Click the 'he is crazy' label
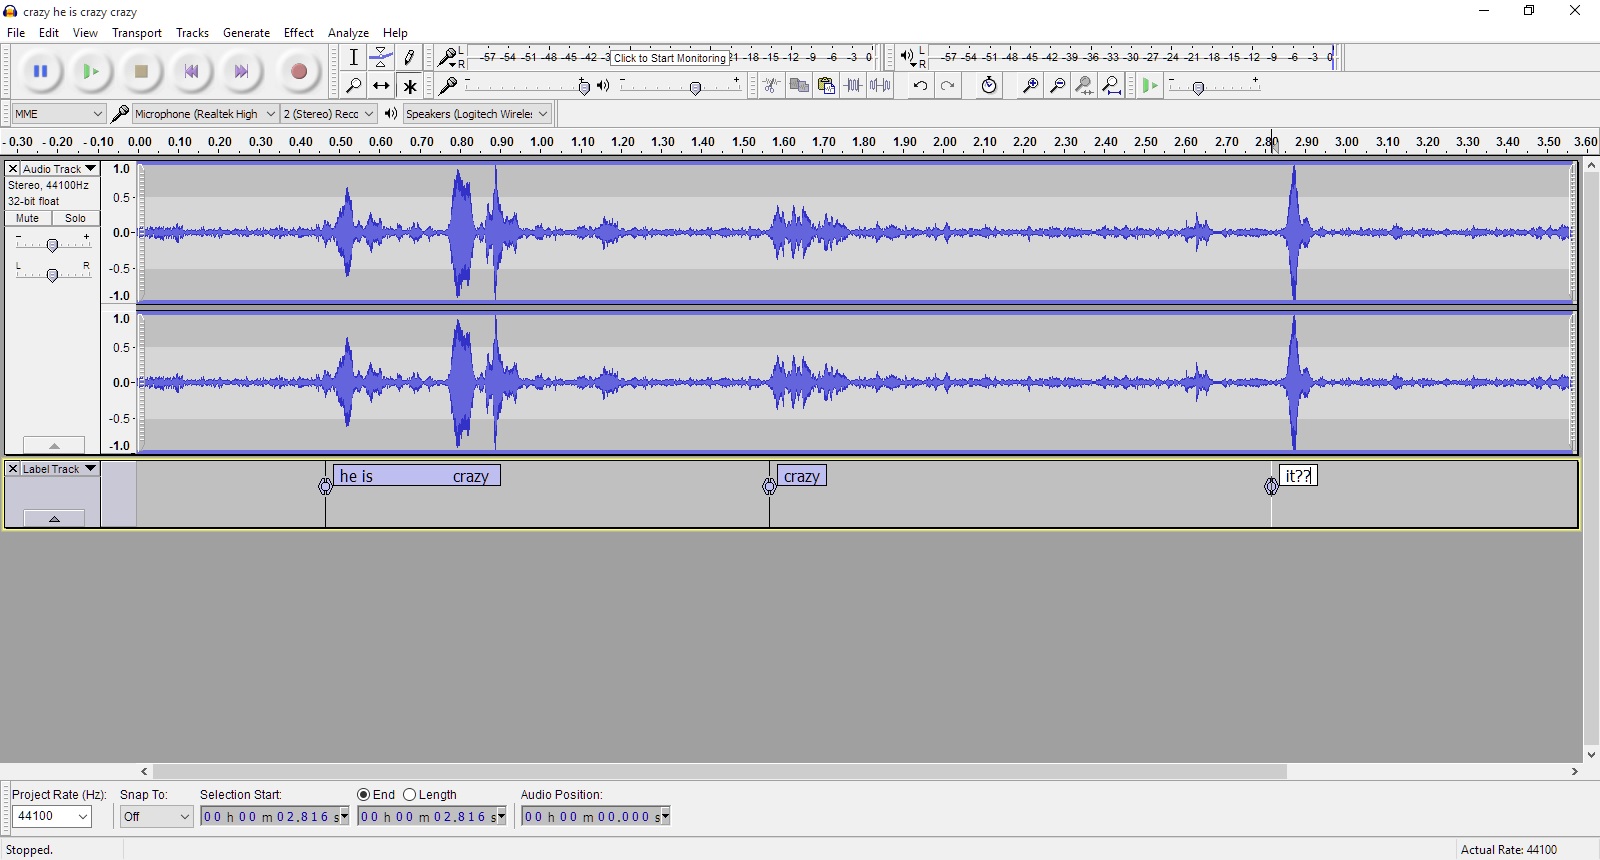The width and height of the screenshot is (1600, 860). click(x=416, y=477)
